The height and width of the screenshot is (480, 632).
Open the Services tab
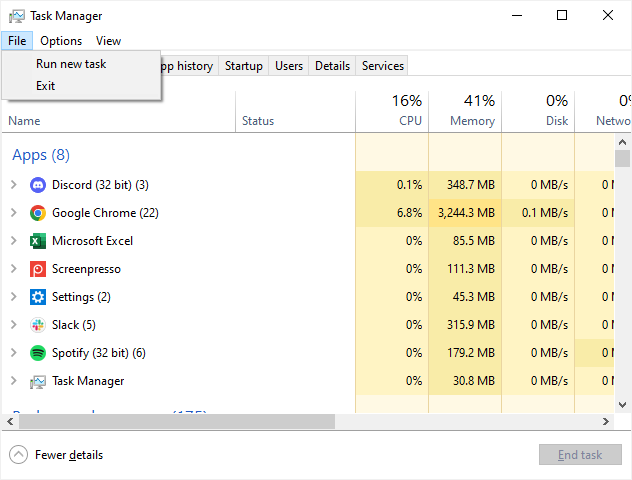point(383,66)
